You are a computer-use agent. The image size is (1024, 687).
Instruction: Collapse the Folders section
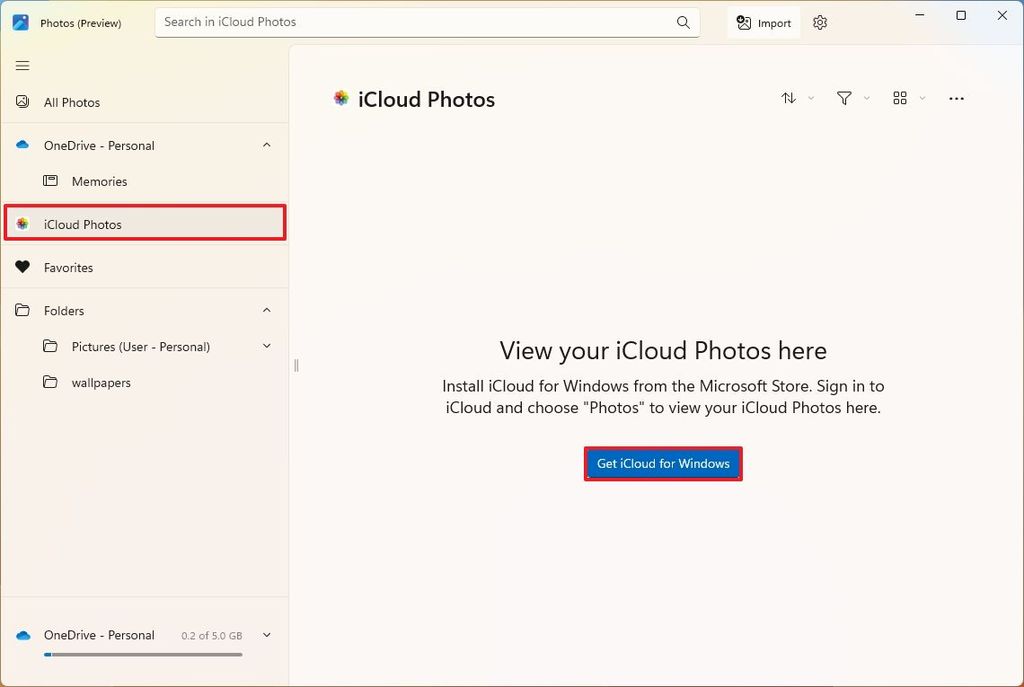(266, 310)
